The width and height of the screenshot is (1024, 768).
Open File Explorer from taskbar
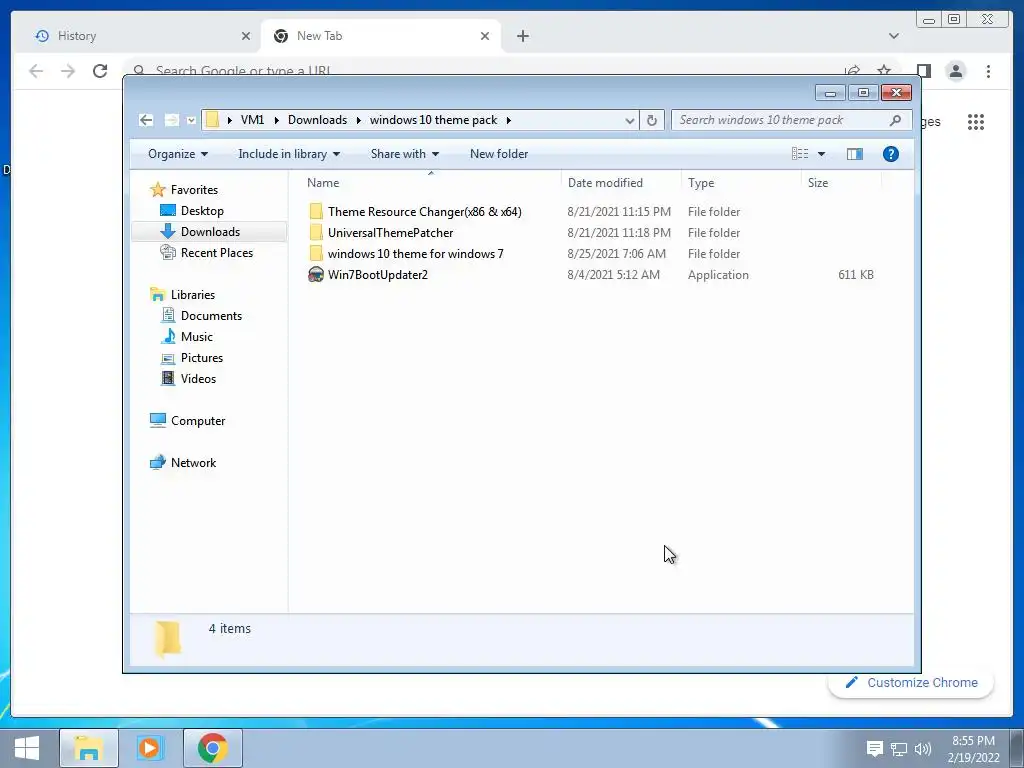89,748
